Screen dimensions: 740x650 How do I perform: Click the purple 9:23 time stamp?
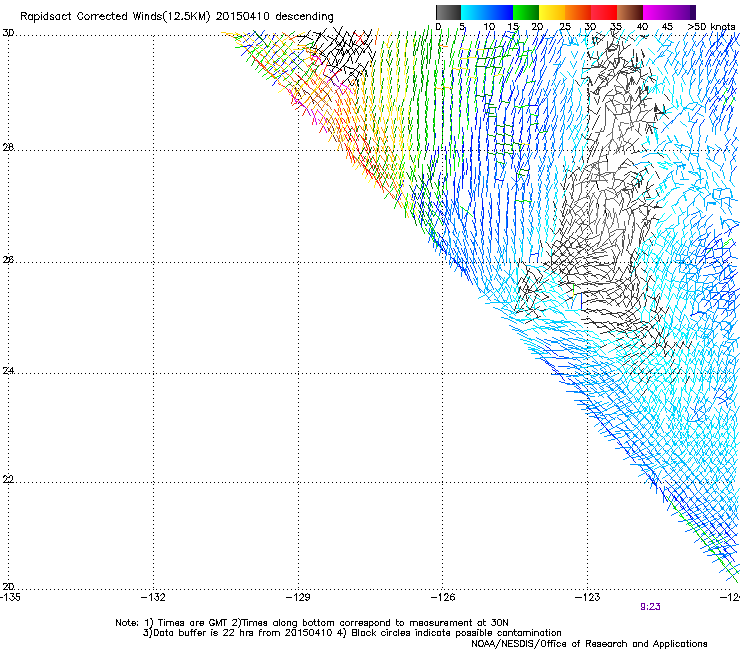[x=650, y=607]
